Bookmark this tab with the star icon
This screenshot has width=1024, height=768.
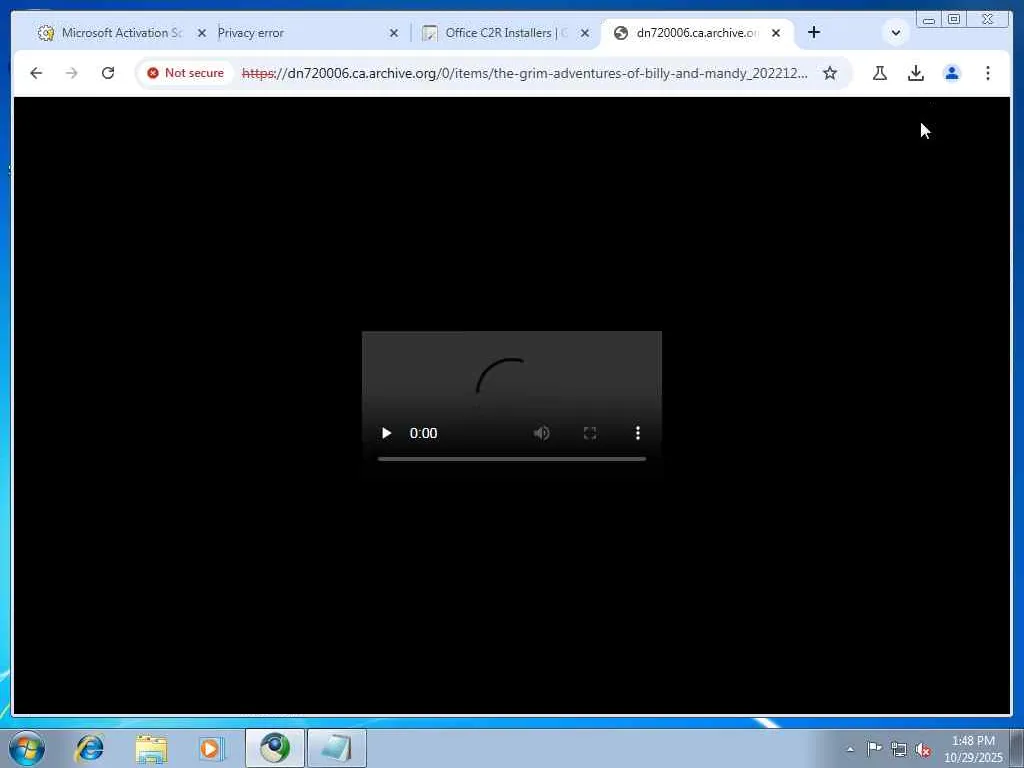coord(829,73)
